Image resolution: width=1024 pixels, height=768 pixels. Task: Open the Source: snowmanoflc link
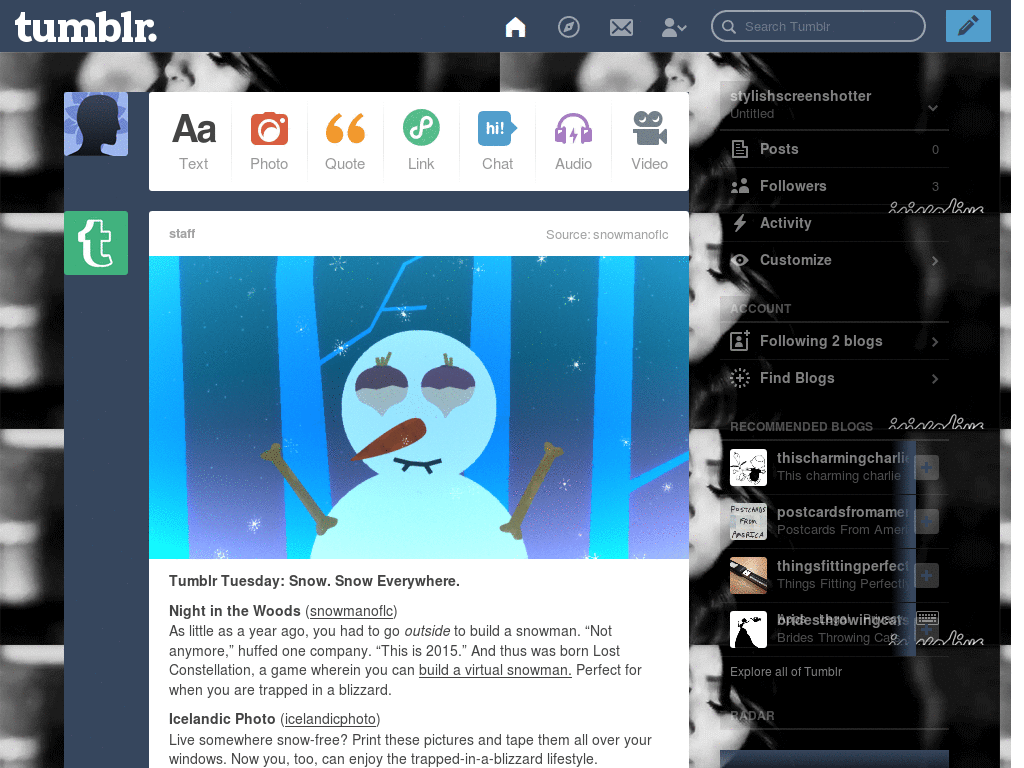pyautogui.click(x=607, y=234)
